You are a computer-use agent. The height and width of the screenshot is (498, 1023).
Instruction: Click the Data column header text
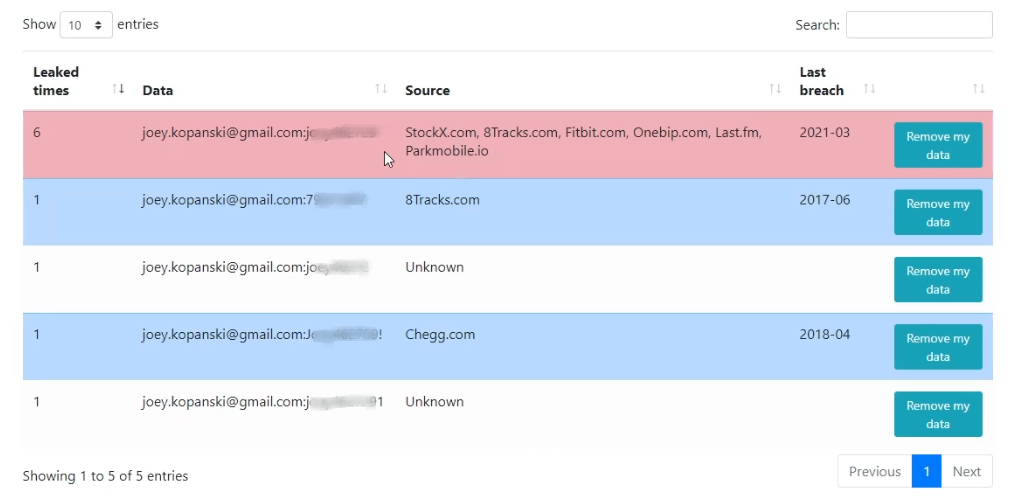coord(158,90)
